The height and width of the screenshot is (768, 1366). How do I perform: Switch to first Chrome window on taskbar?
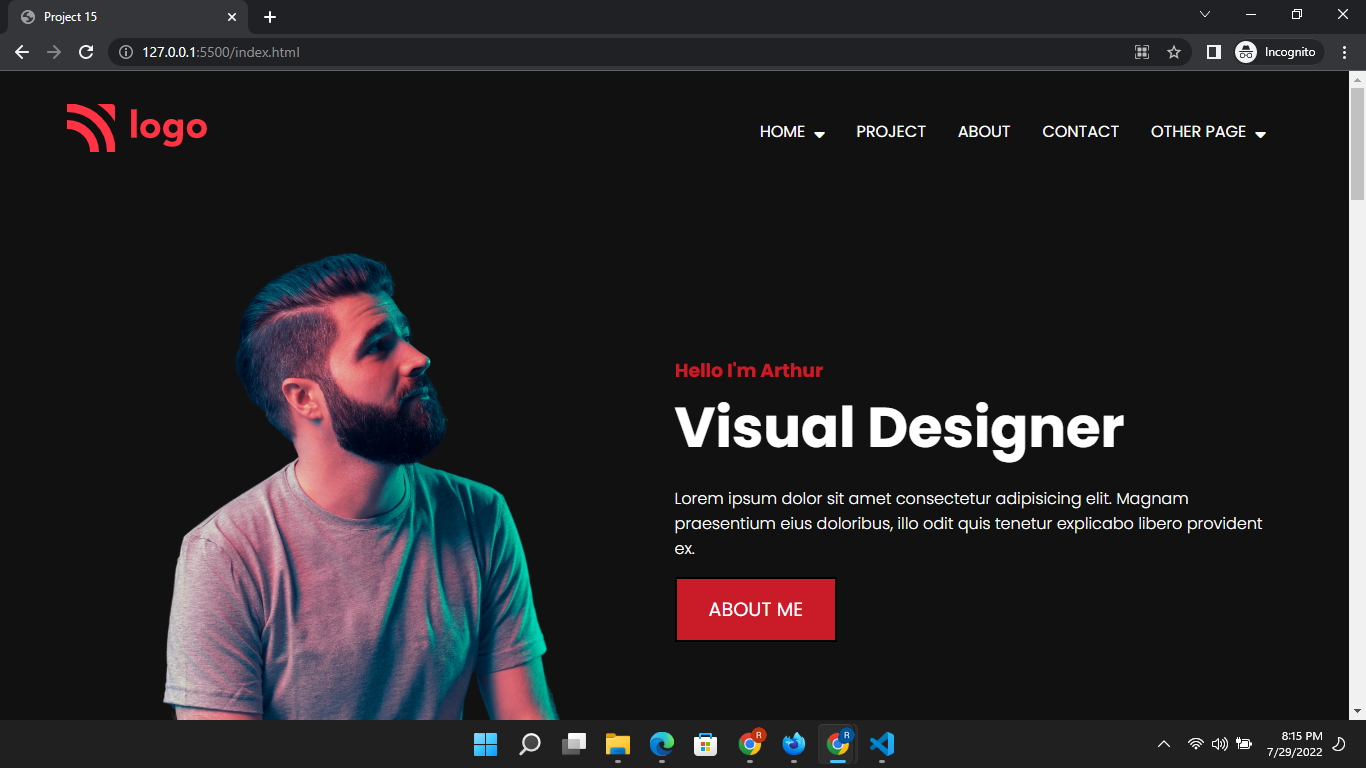[750, 744]
